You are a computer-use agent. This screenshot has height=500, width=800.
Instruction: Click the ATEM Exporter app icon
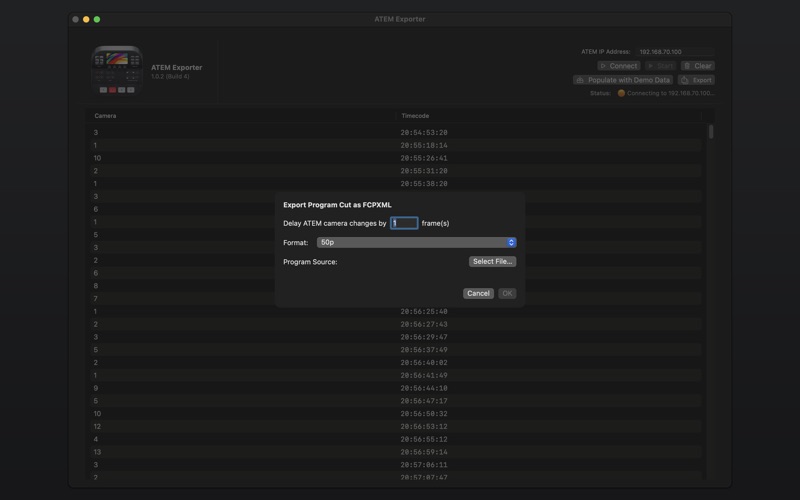point(117,70)
